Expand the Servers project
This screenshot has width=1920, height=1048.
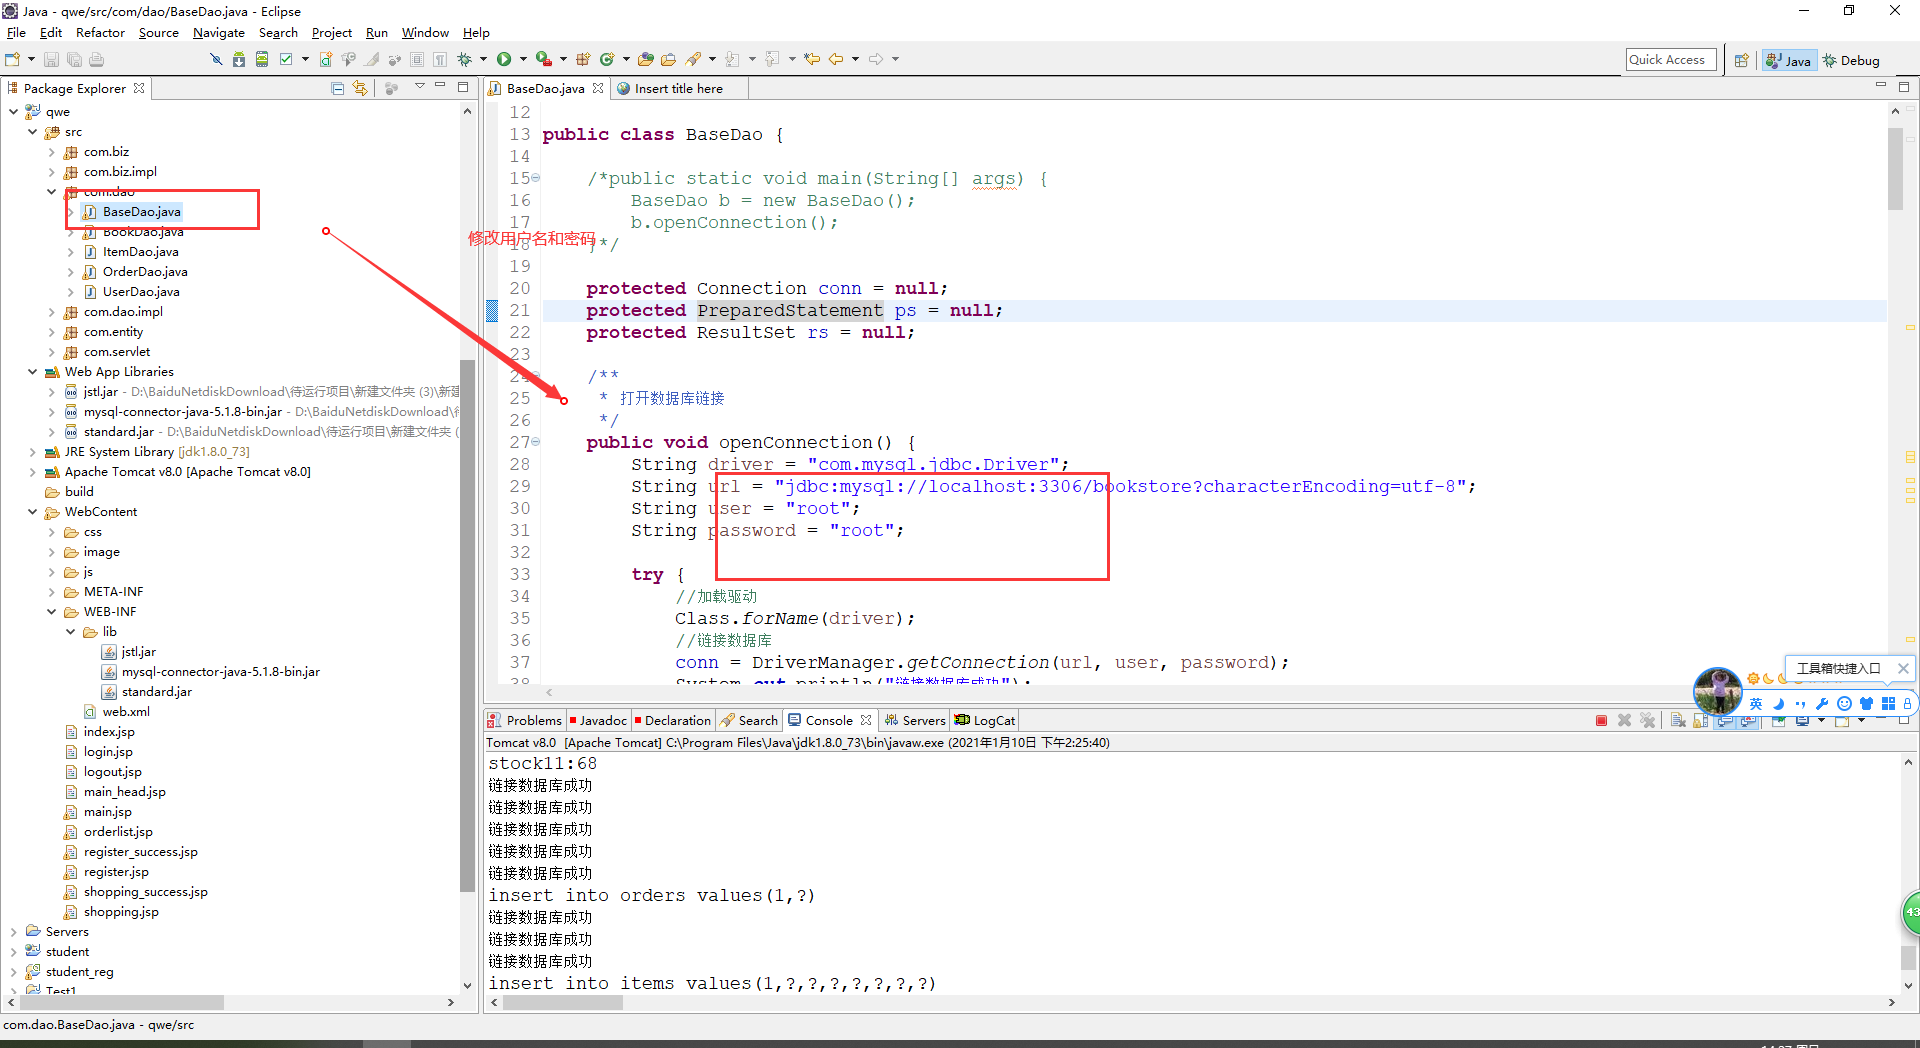click(14, 932)
